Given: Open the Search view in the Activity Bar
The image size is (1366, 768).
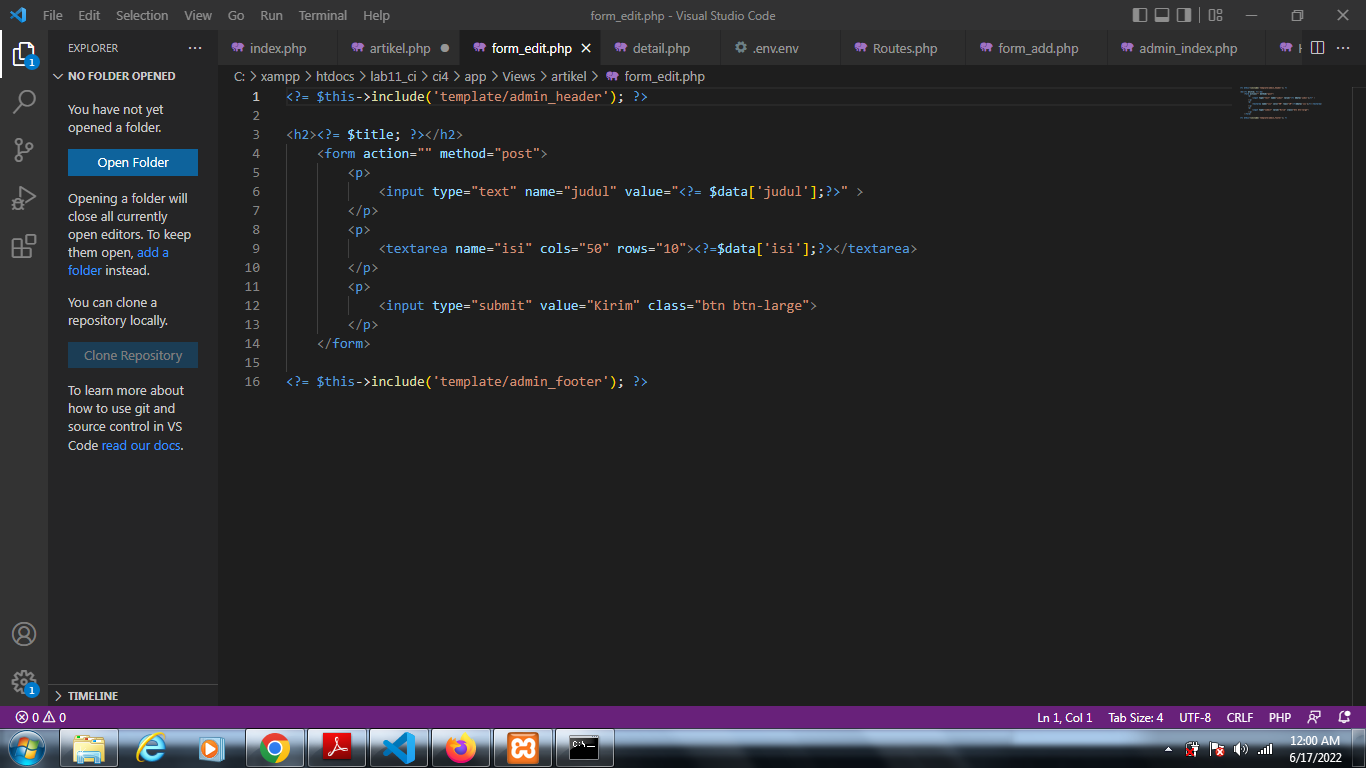Looking at the screenshot, I should pyautogui.click(x=24, y=101).
